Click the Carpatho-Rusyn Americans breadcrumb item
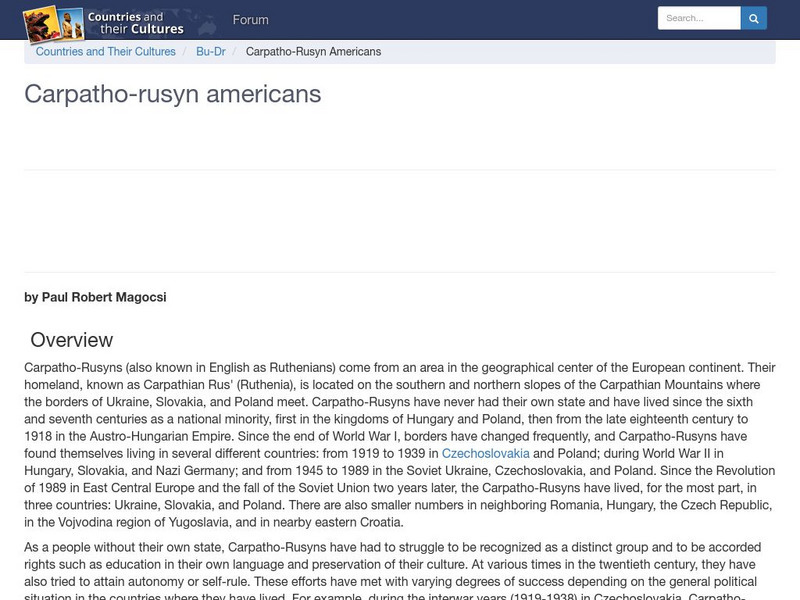Viewport: 800px width, 600px height. point(314,51)
